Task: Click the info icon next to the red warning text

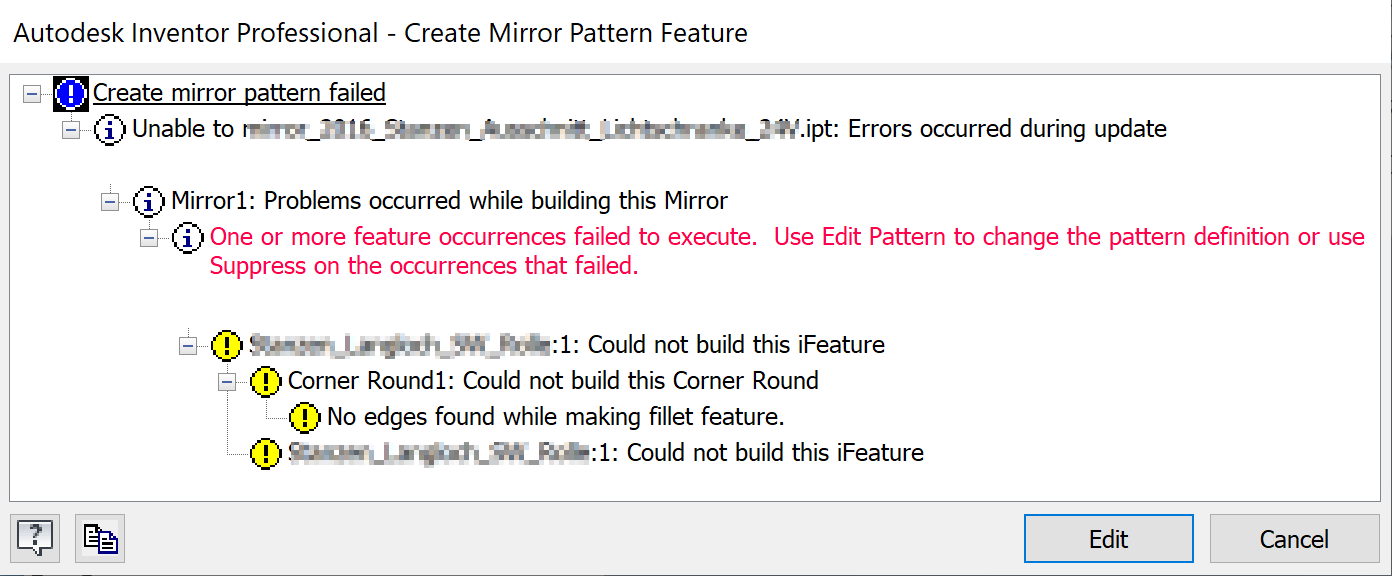Action: click(x=186, y=237)
